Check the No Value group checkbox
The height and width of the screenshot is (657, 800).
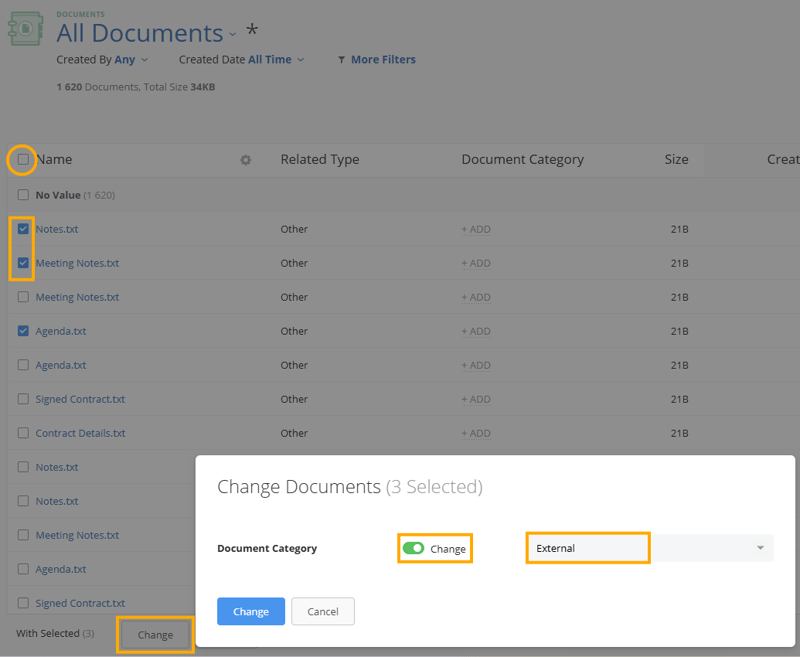click(23, 195)
